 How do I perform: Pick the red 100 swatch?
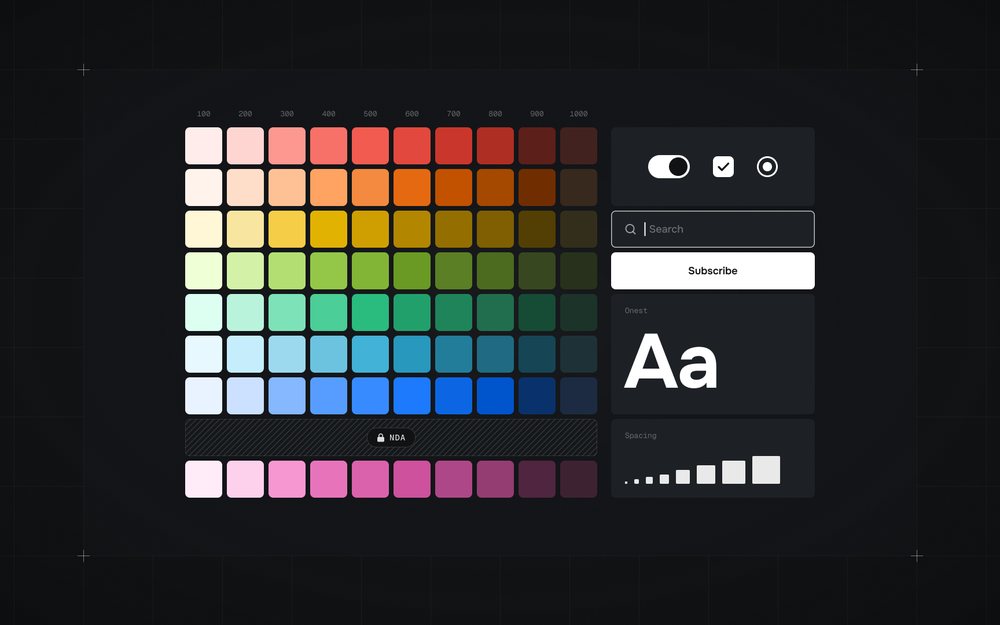(203, 145)
